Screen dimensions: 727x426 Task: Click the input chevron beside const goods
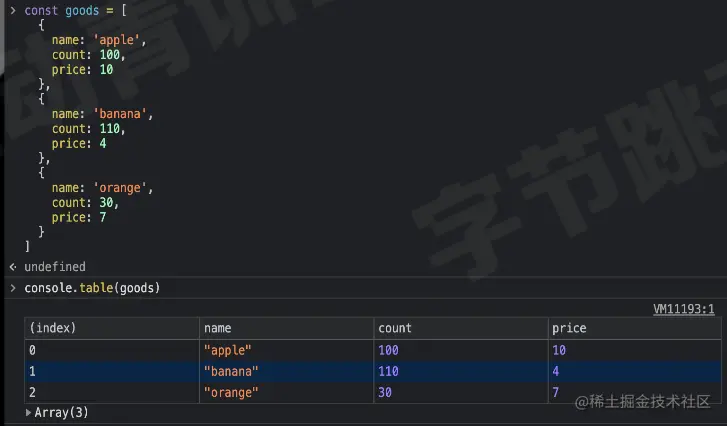pos(13,9)
